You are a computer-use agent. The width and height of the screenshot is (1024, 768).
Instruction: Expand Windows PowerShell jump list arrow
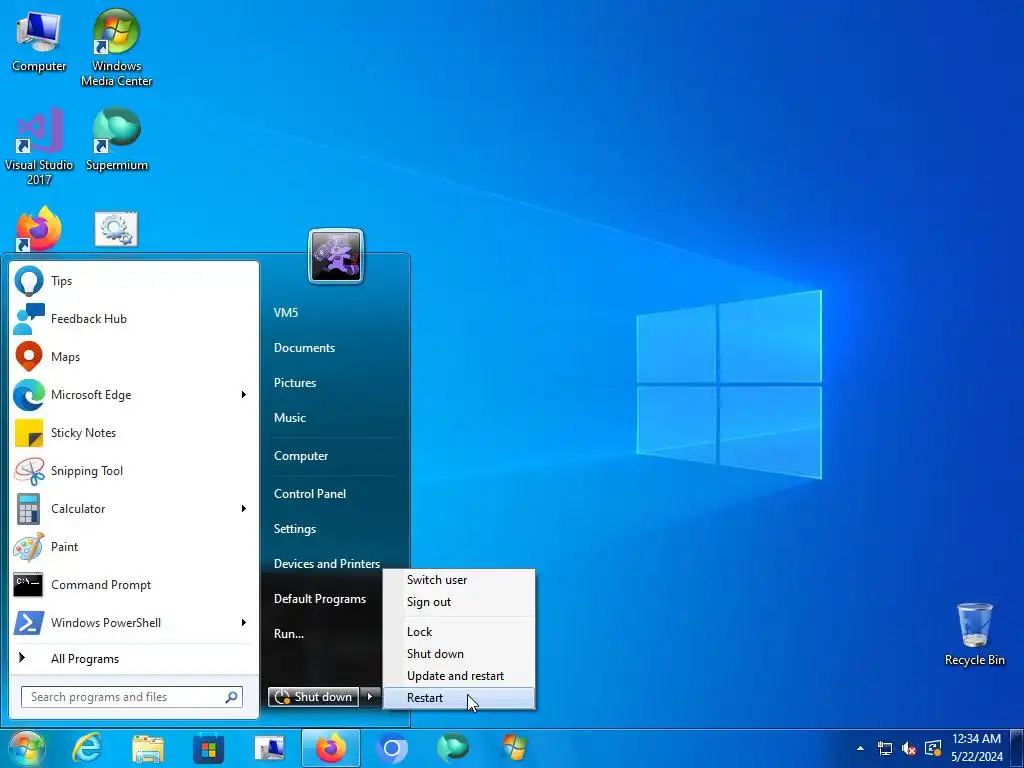[x=244, y=622]
